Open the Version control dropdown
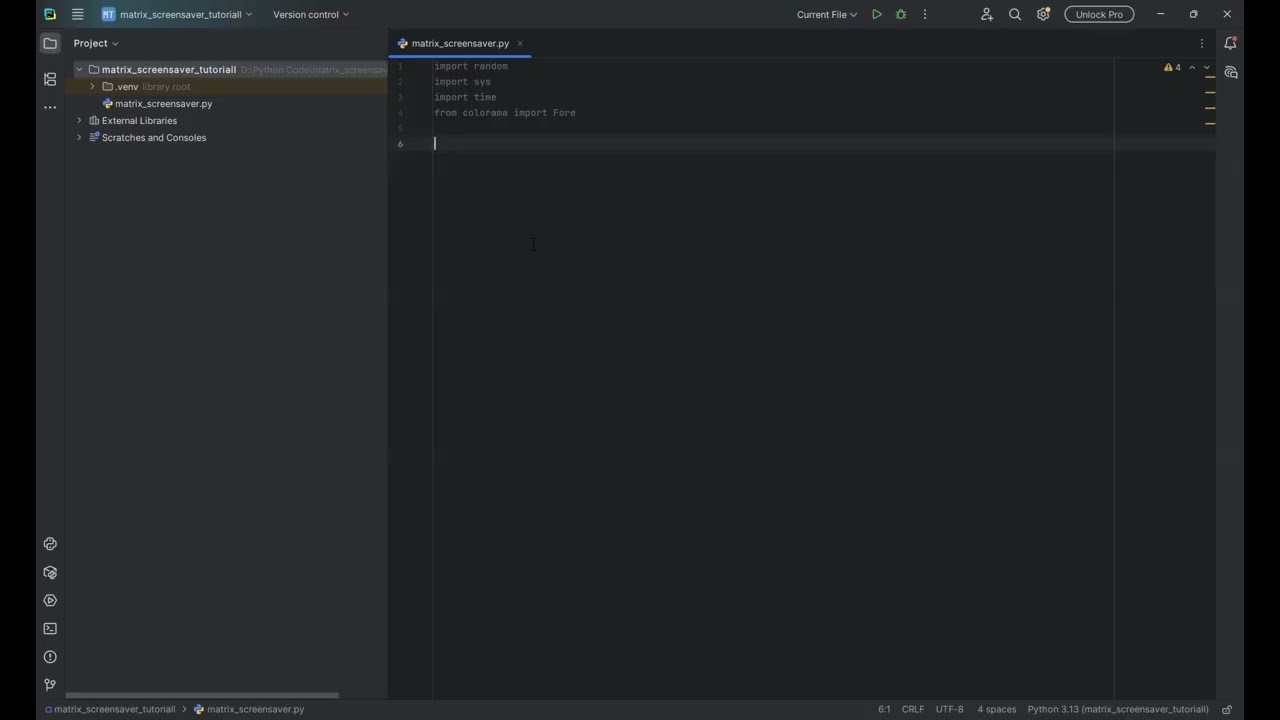 point(311,14)
